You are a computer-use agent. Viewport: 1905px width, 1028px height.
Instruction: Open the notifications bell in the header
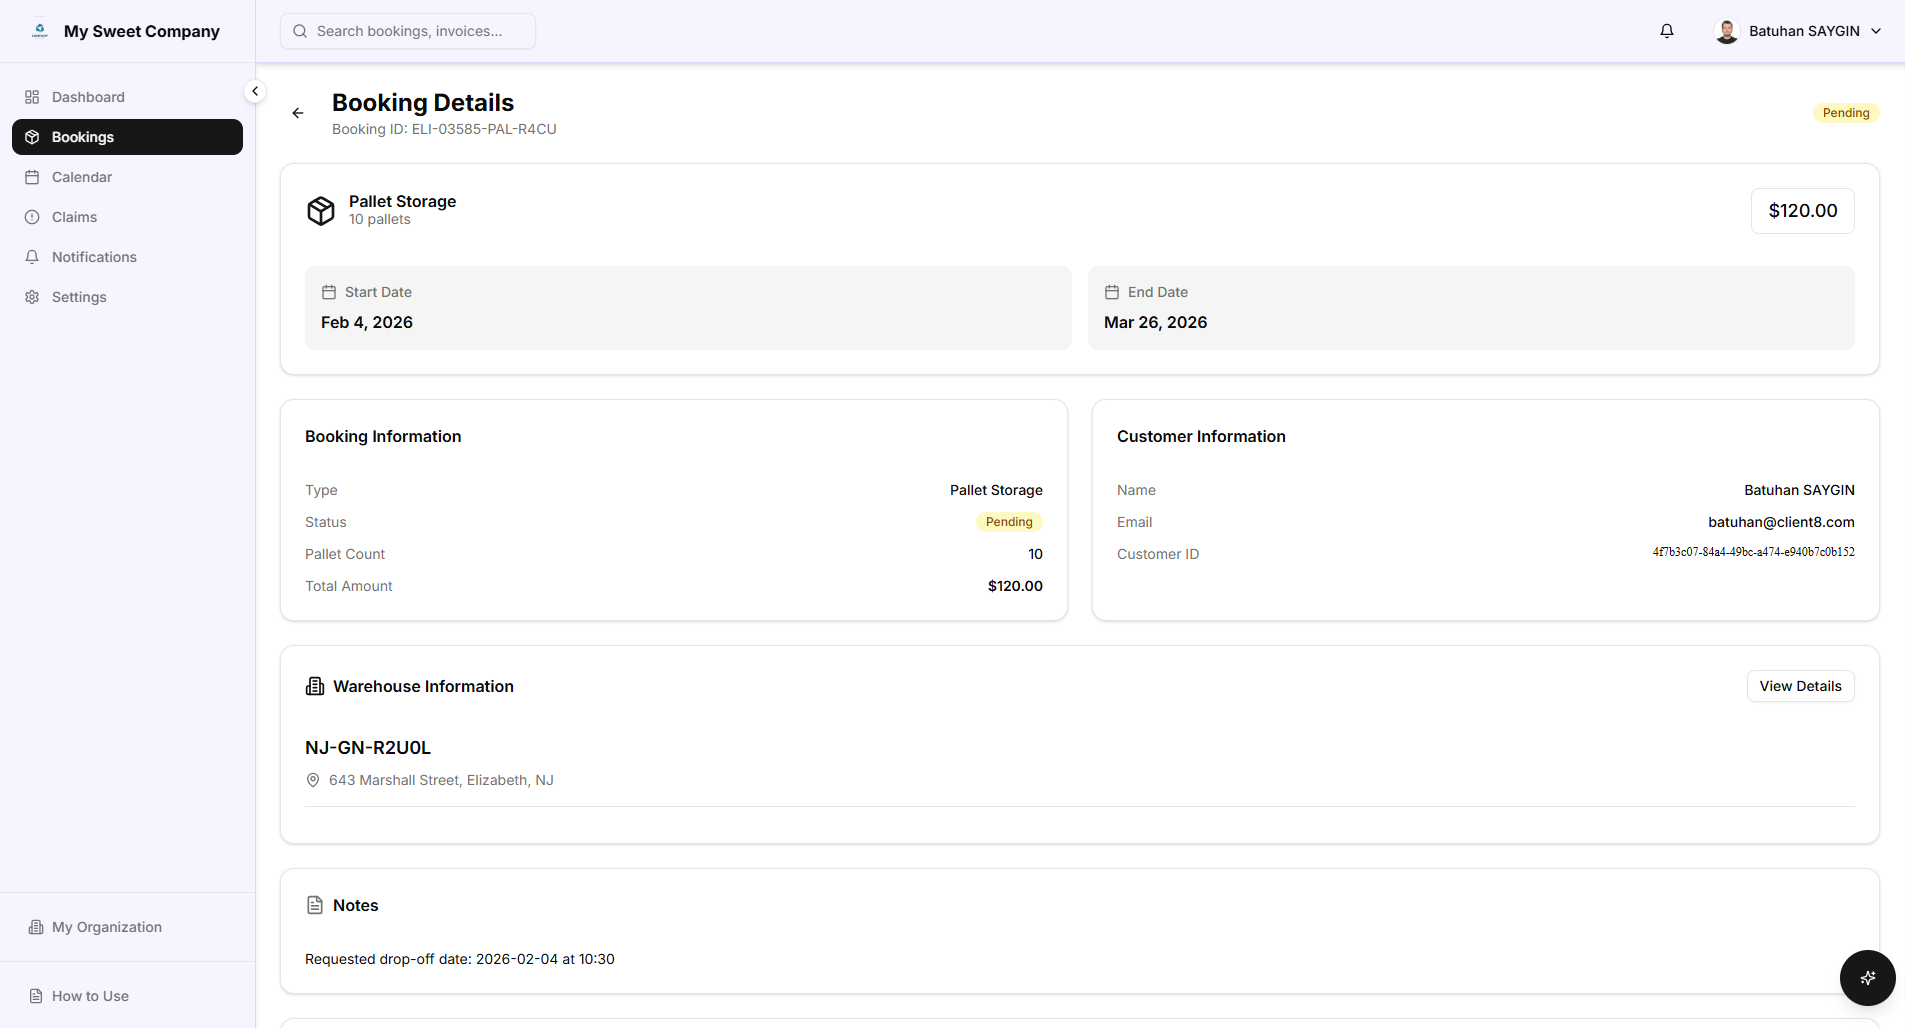coord(1667,31)
